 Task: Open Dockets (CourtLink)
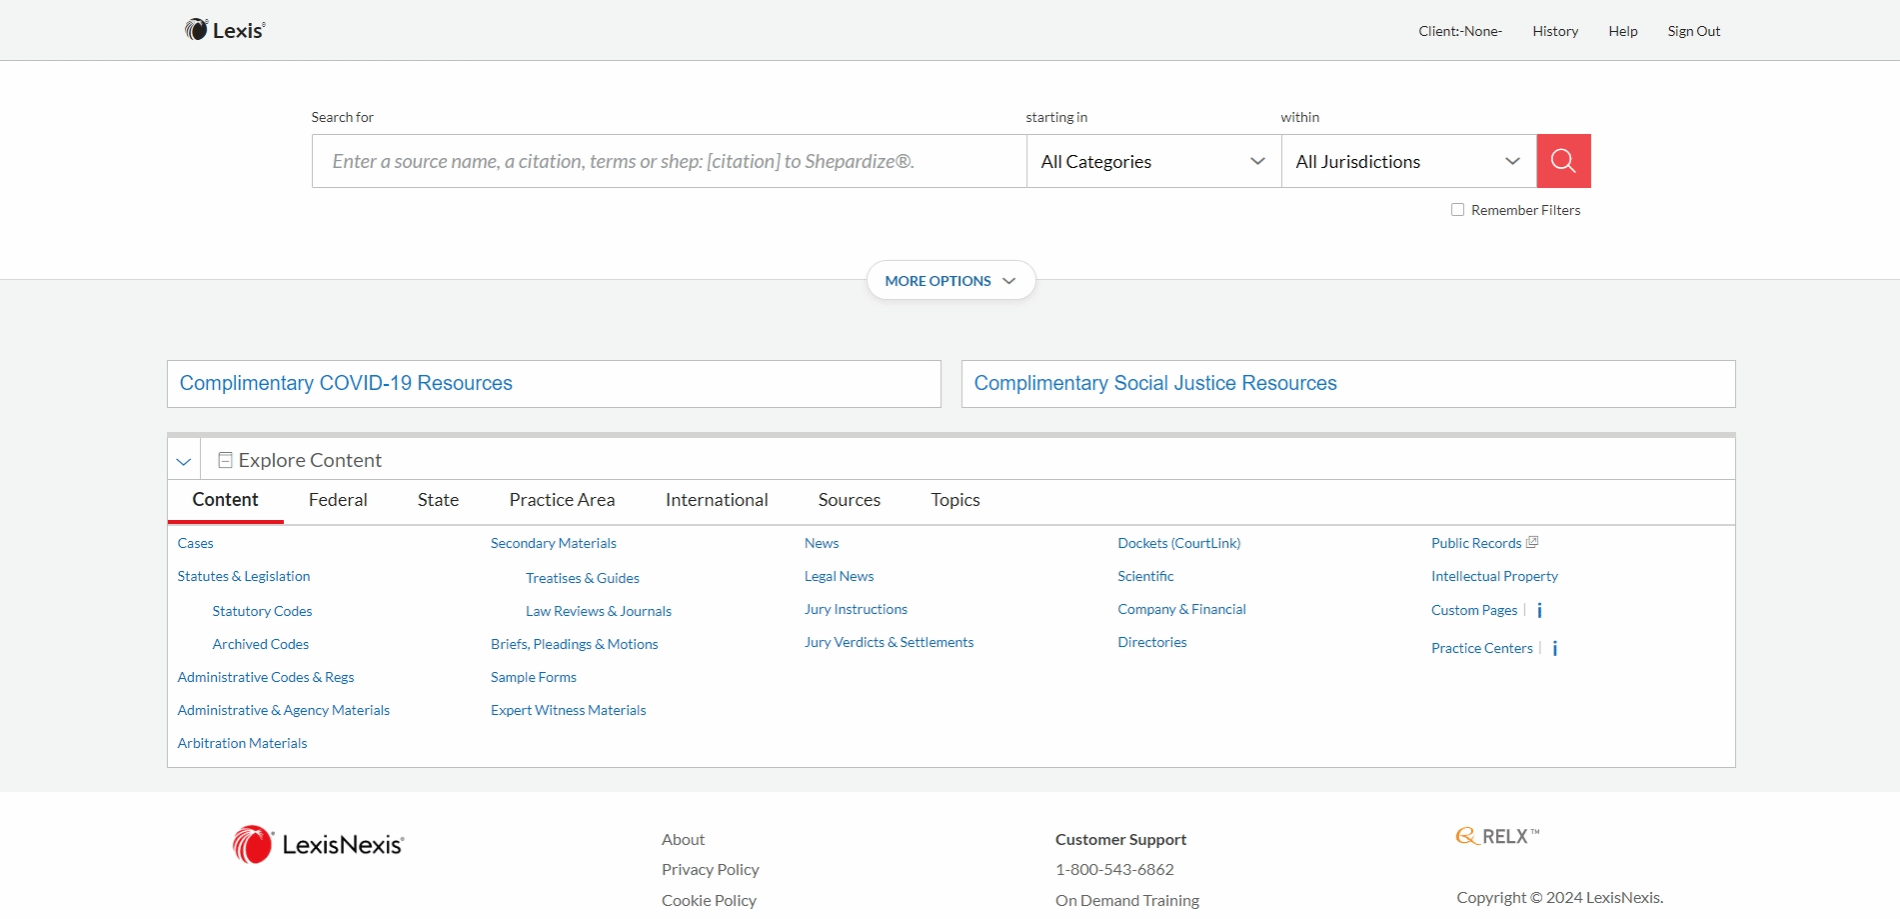1179,543
